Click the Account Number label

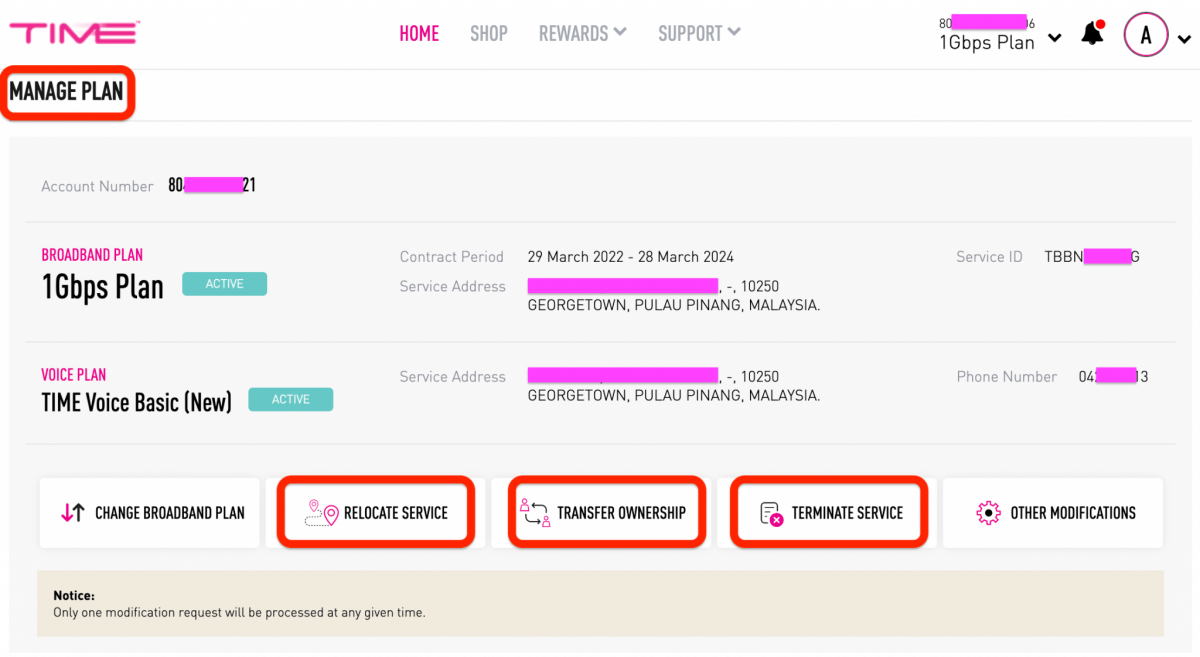point(97,186)
